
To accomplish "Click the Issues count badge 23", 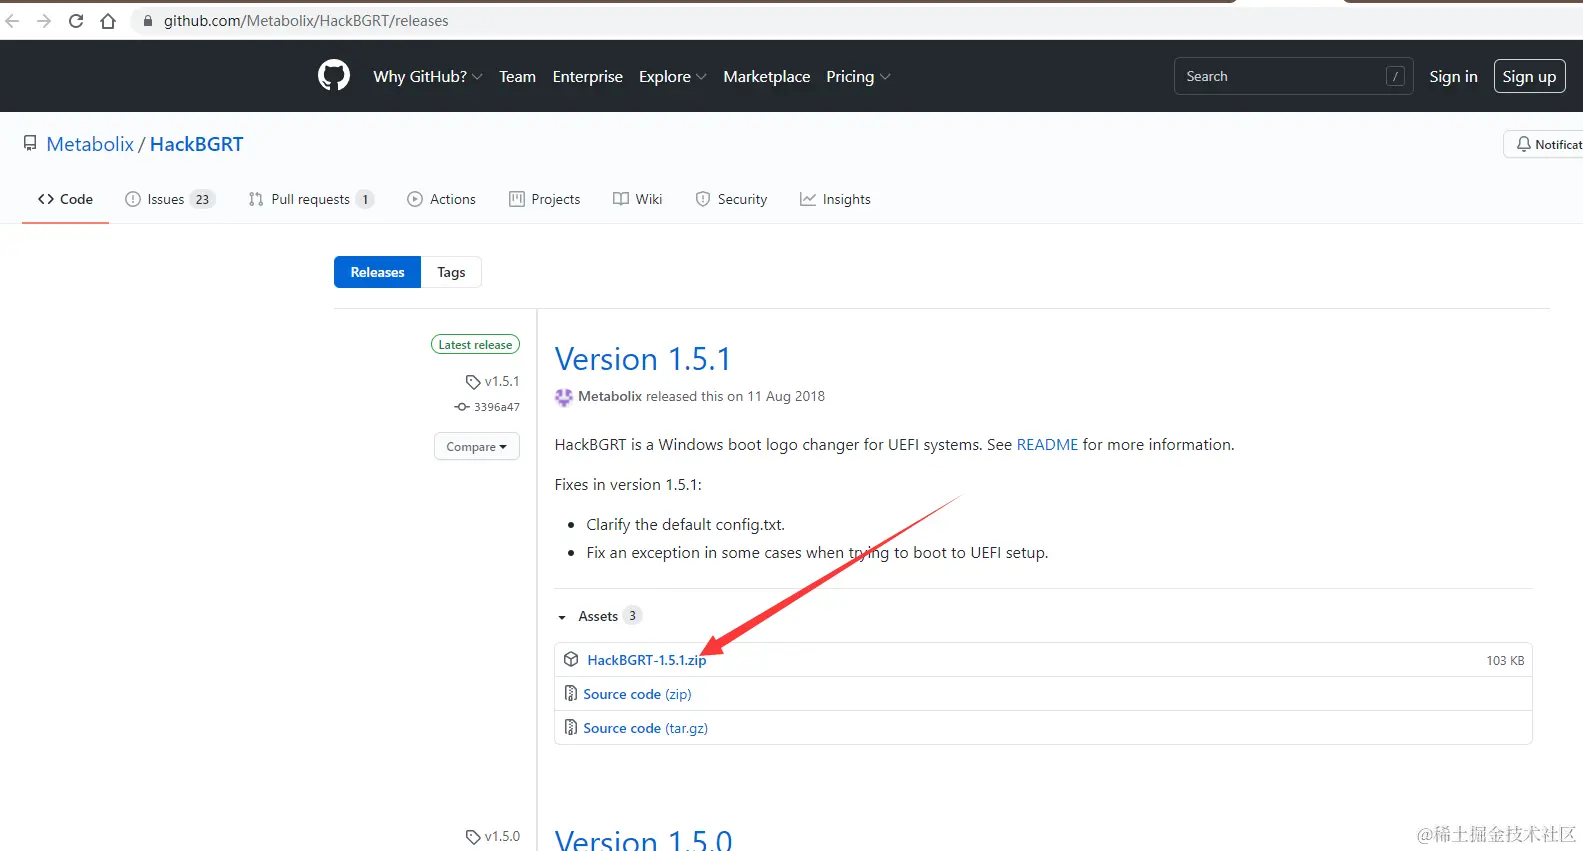I will [x=202, y=199].
